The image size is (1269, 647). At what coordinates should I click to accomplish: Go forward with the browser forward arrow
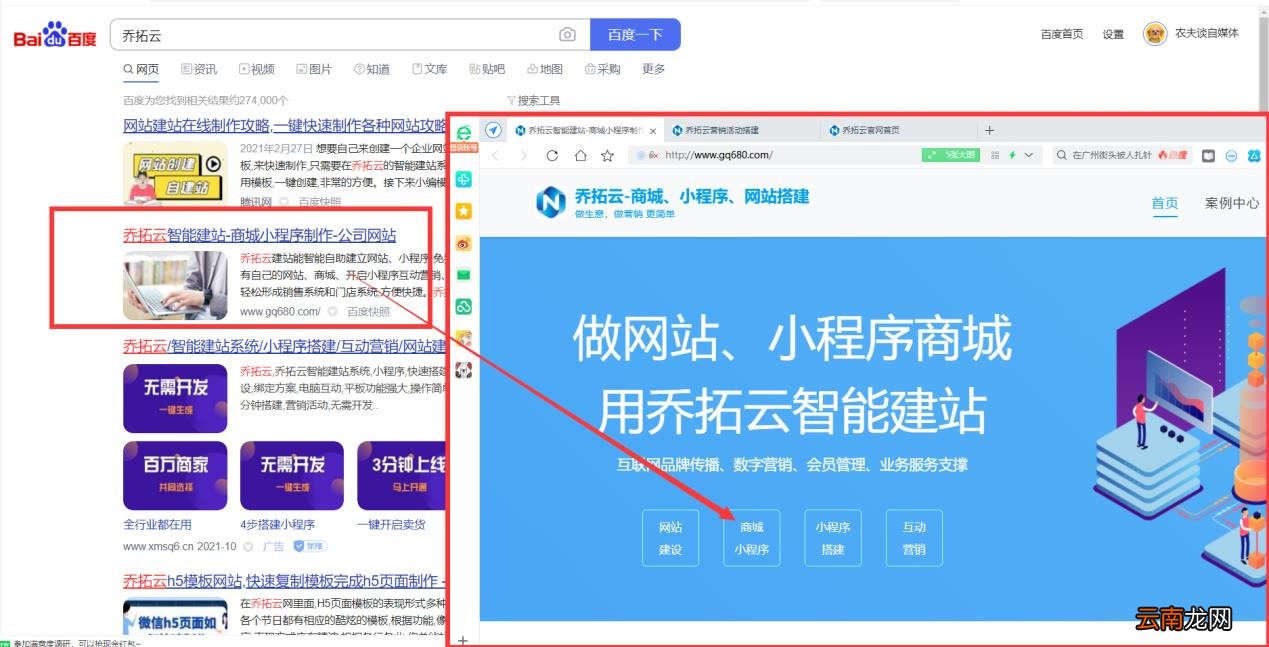click(523, 156)
